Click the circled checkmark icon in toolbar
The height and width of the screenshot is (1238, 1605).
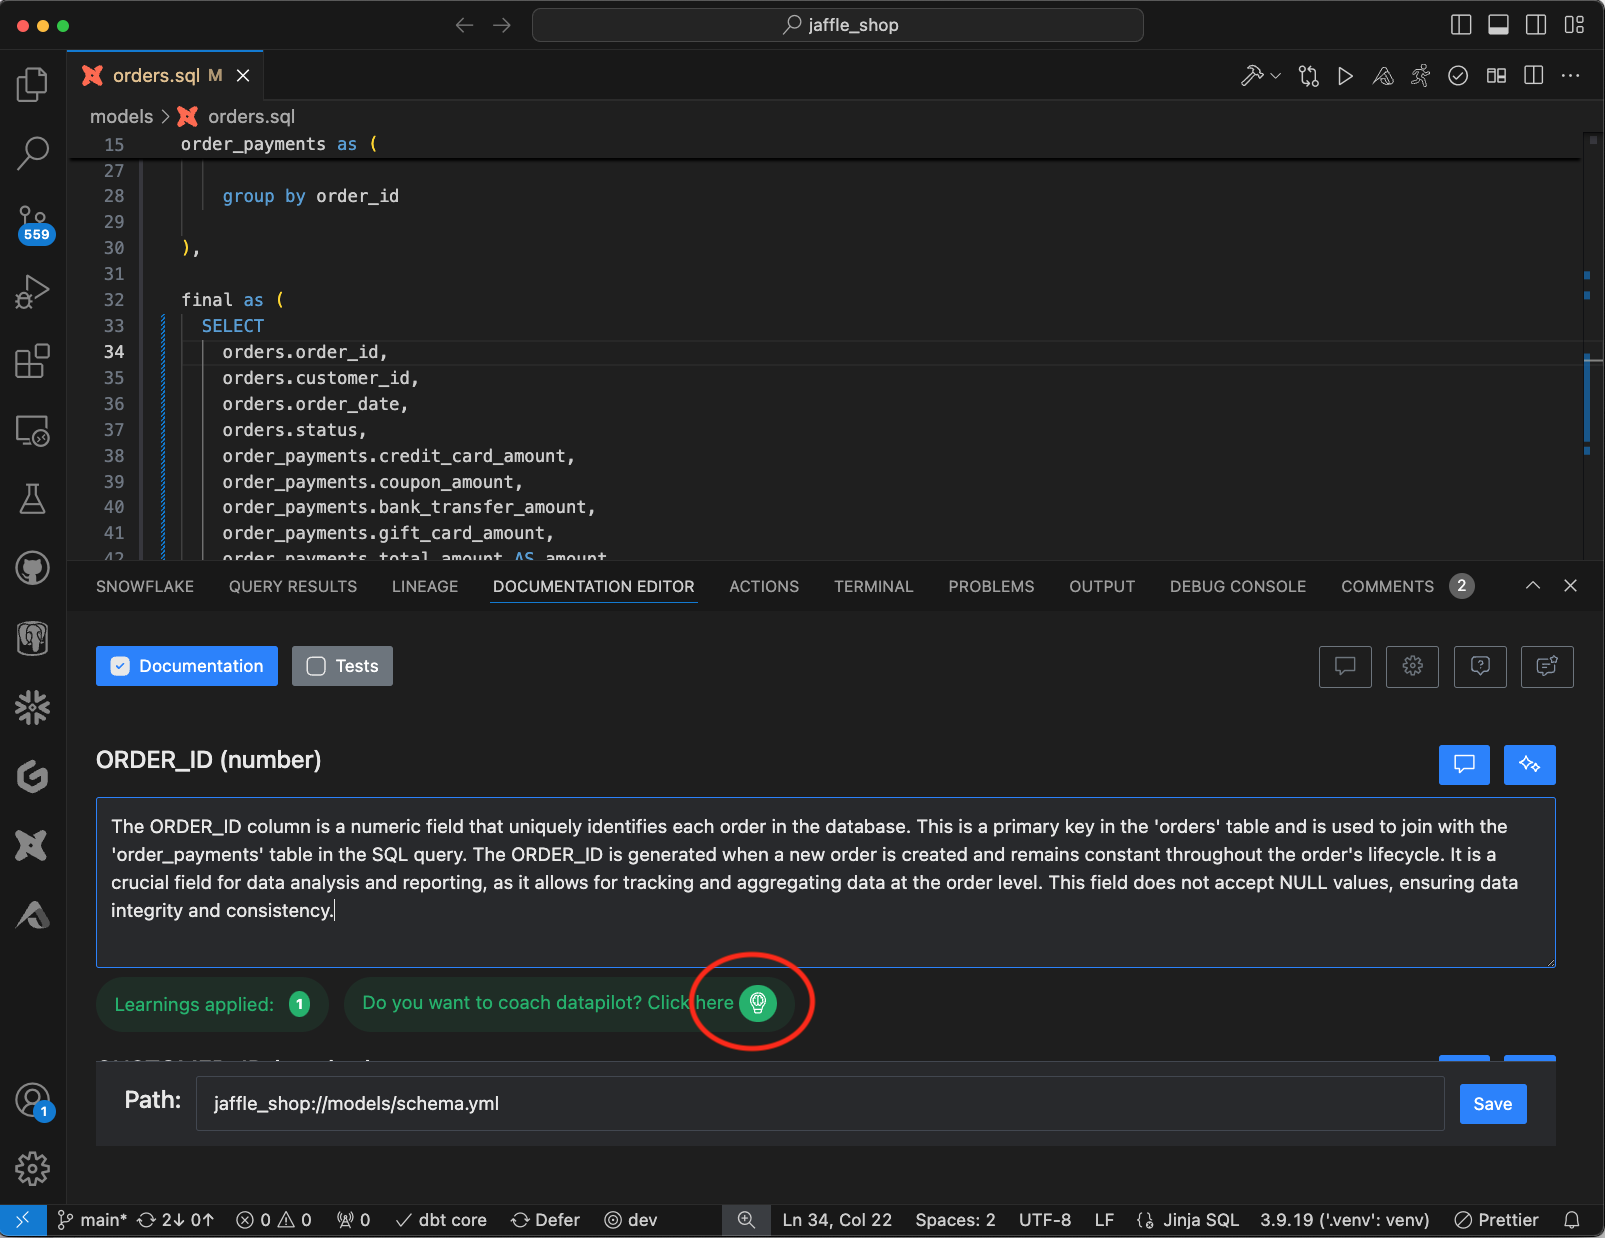tap(1458, 76)
